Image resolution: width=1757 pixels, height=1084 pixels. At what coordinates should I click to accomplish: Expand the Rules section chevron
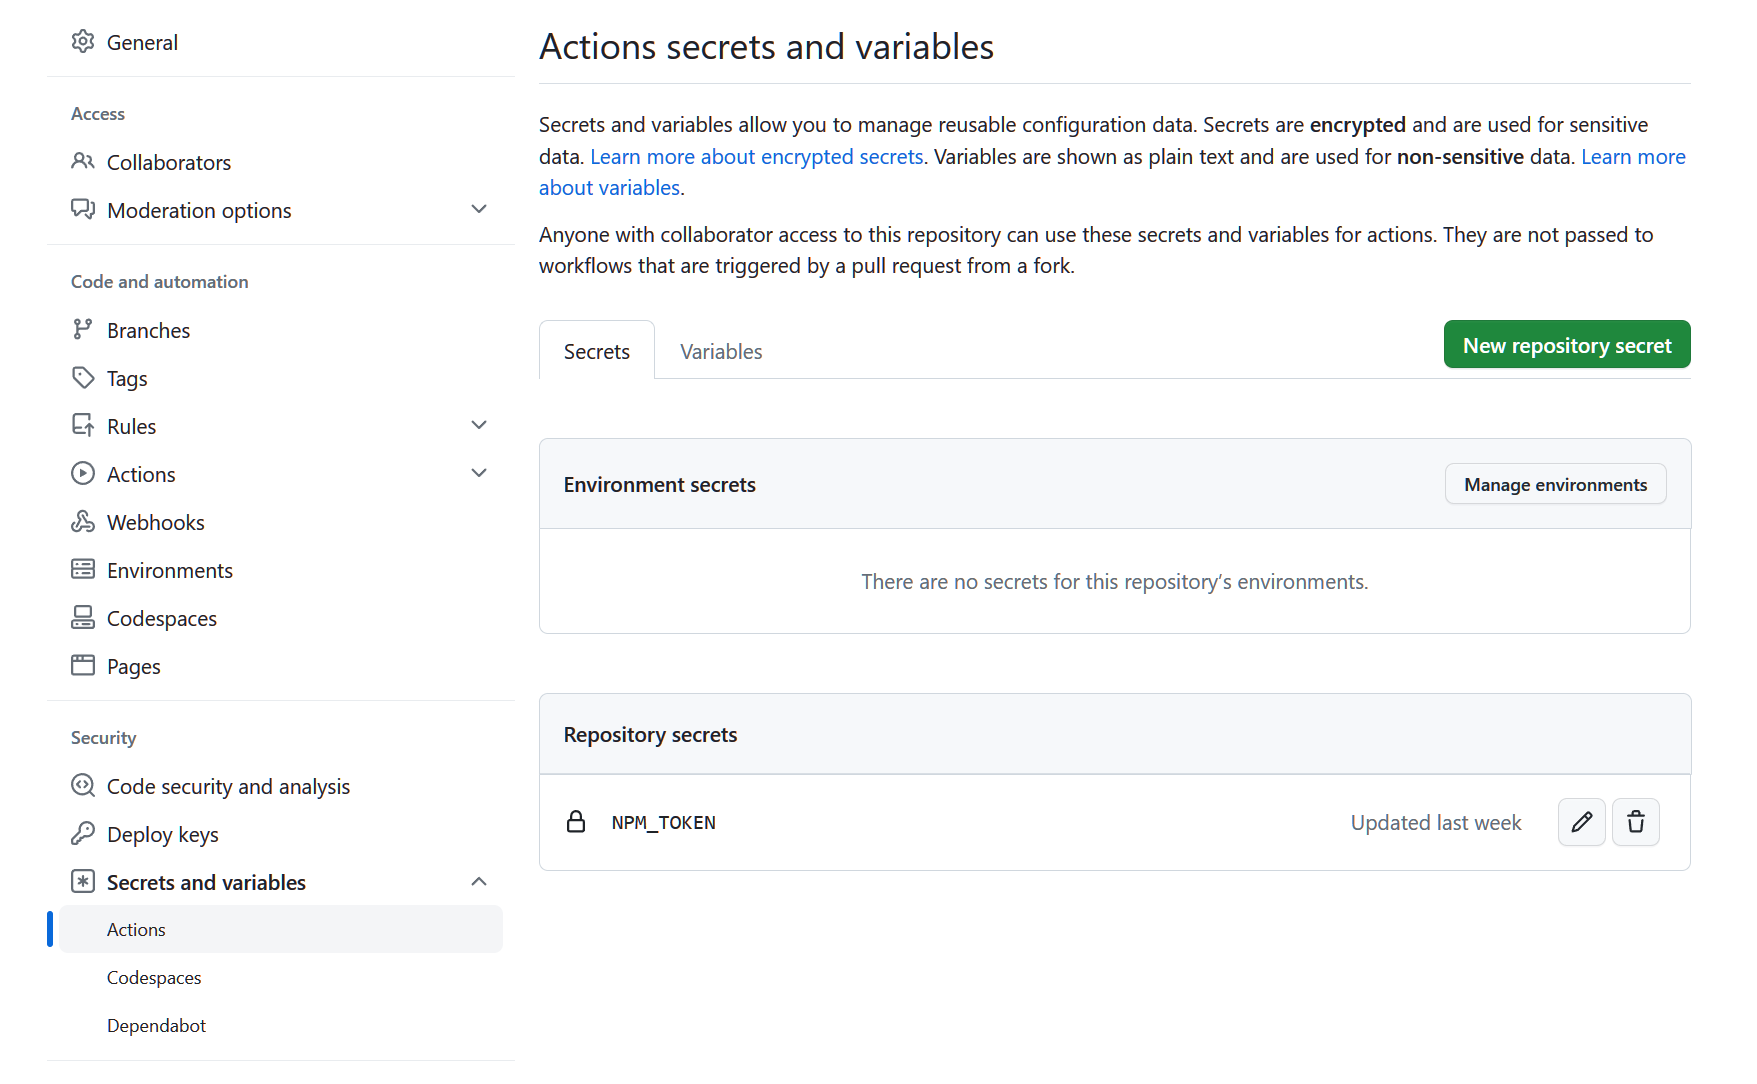point(479,426)
